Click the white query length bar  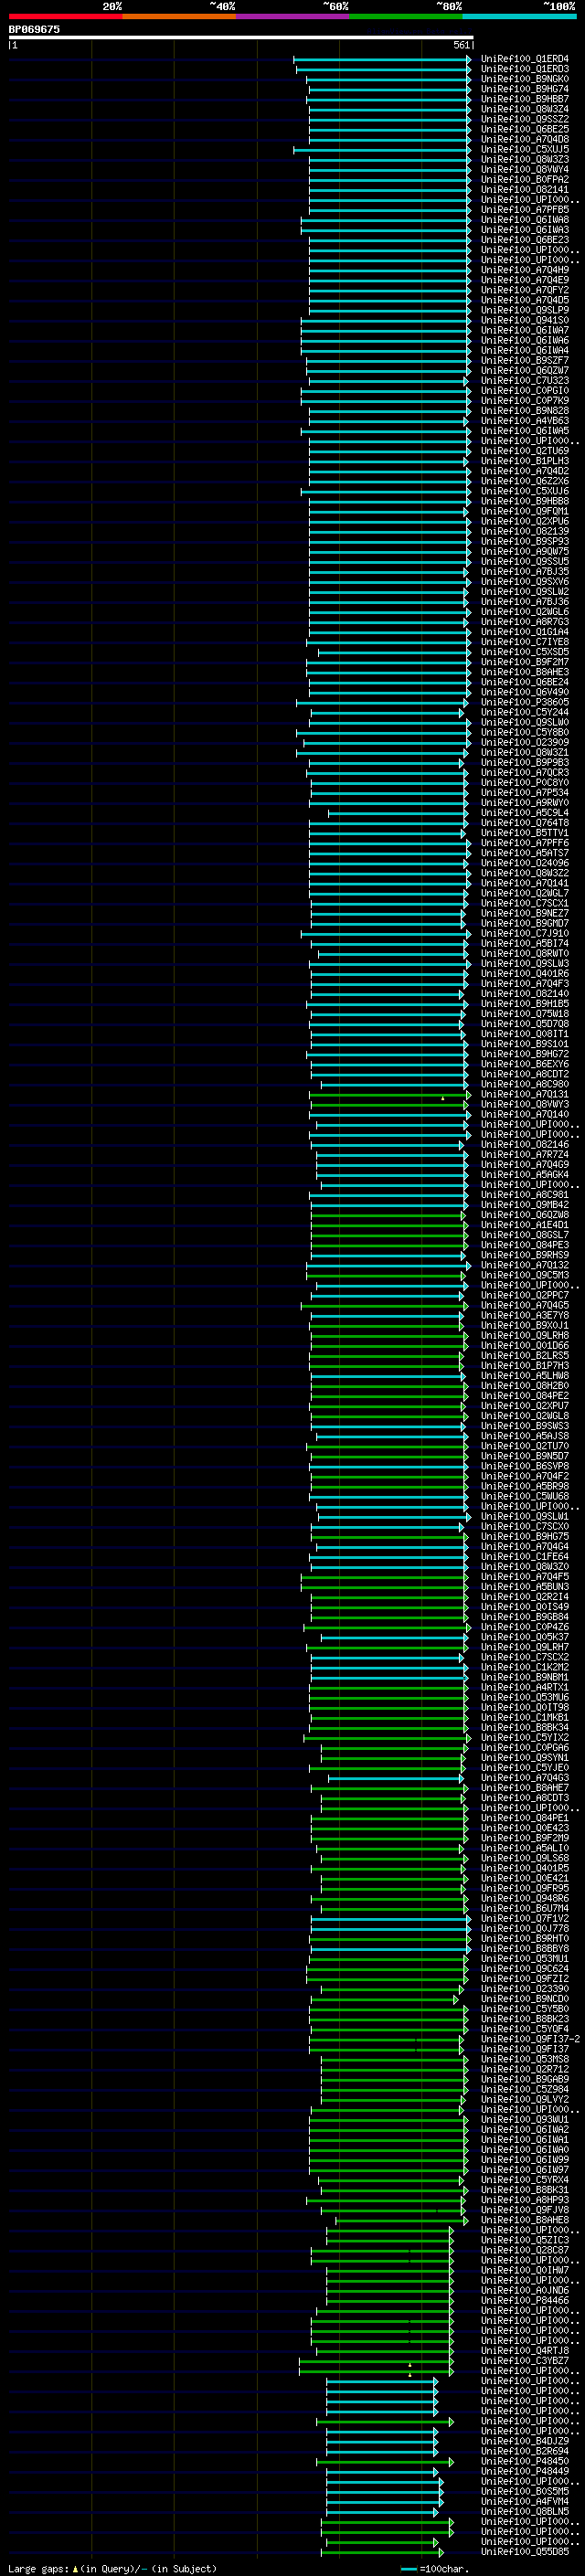pos(241,38)
